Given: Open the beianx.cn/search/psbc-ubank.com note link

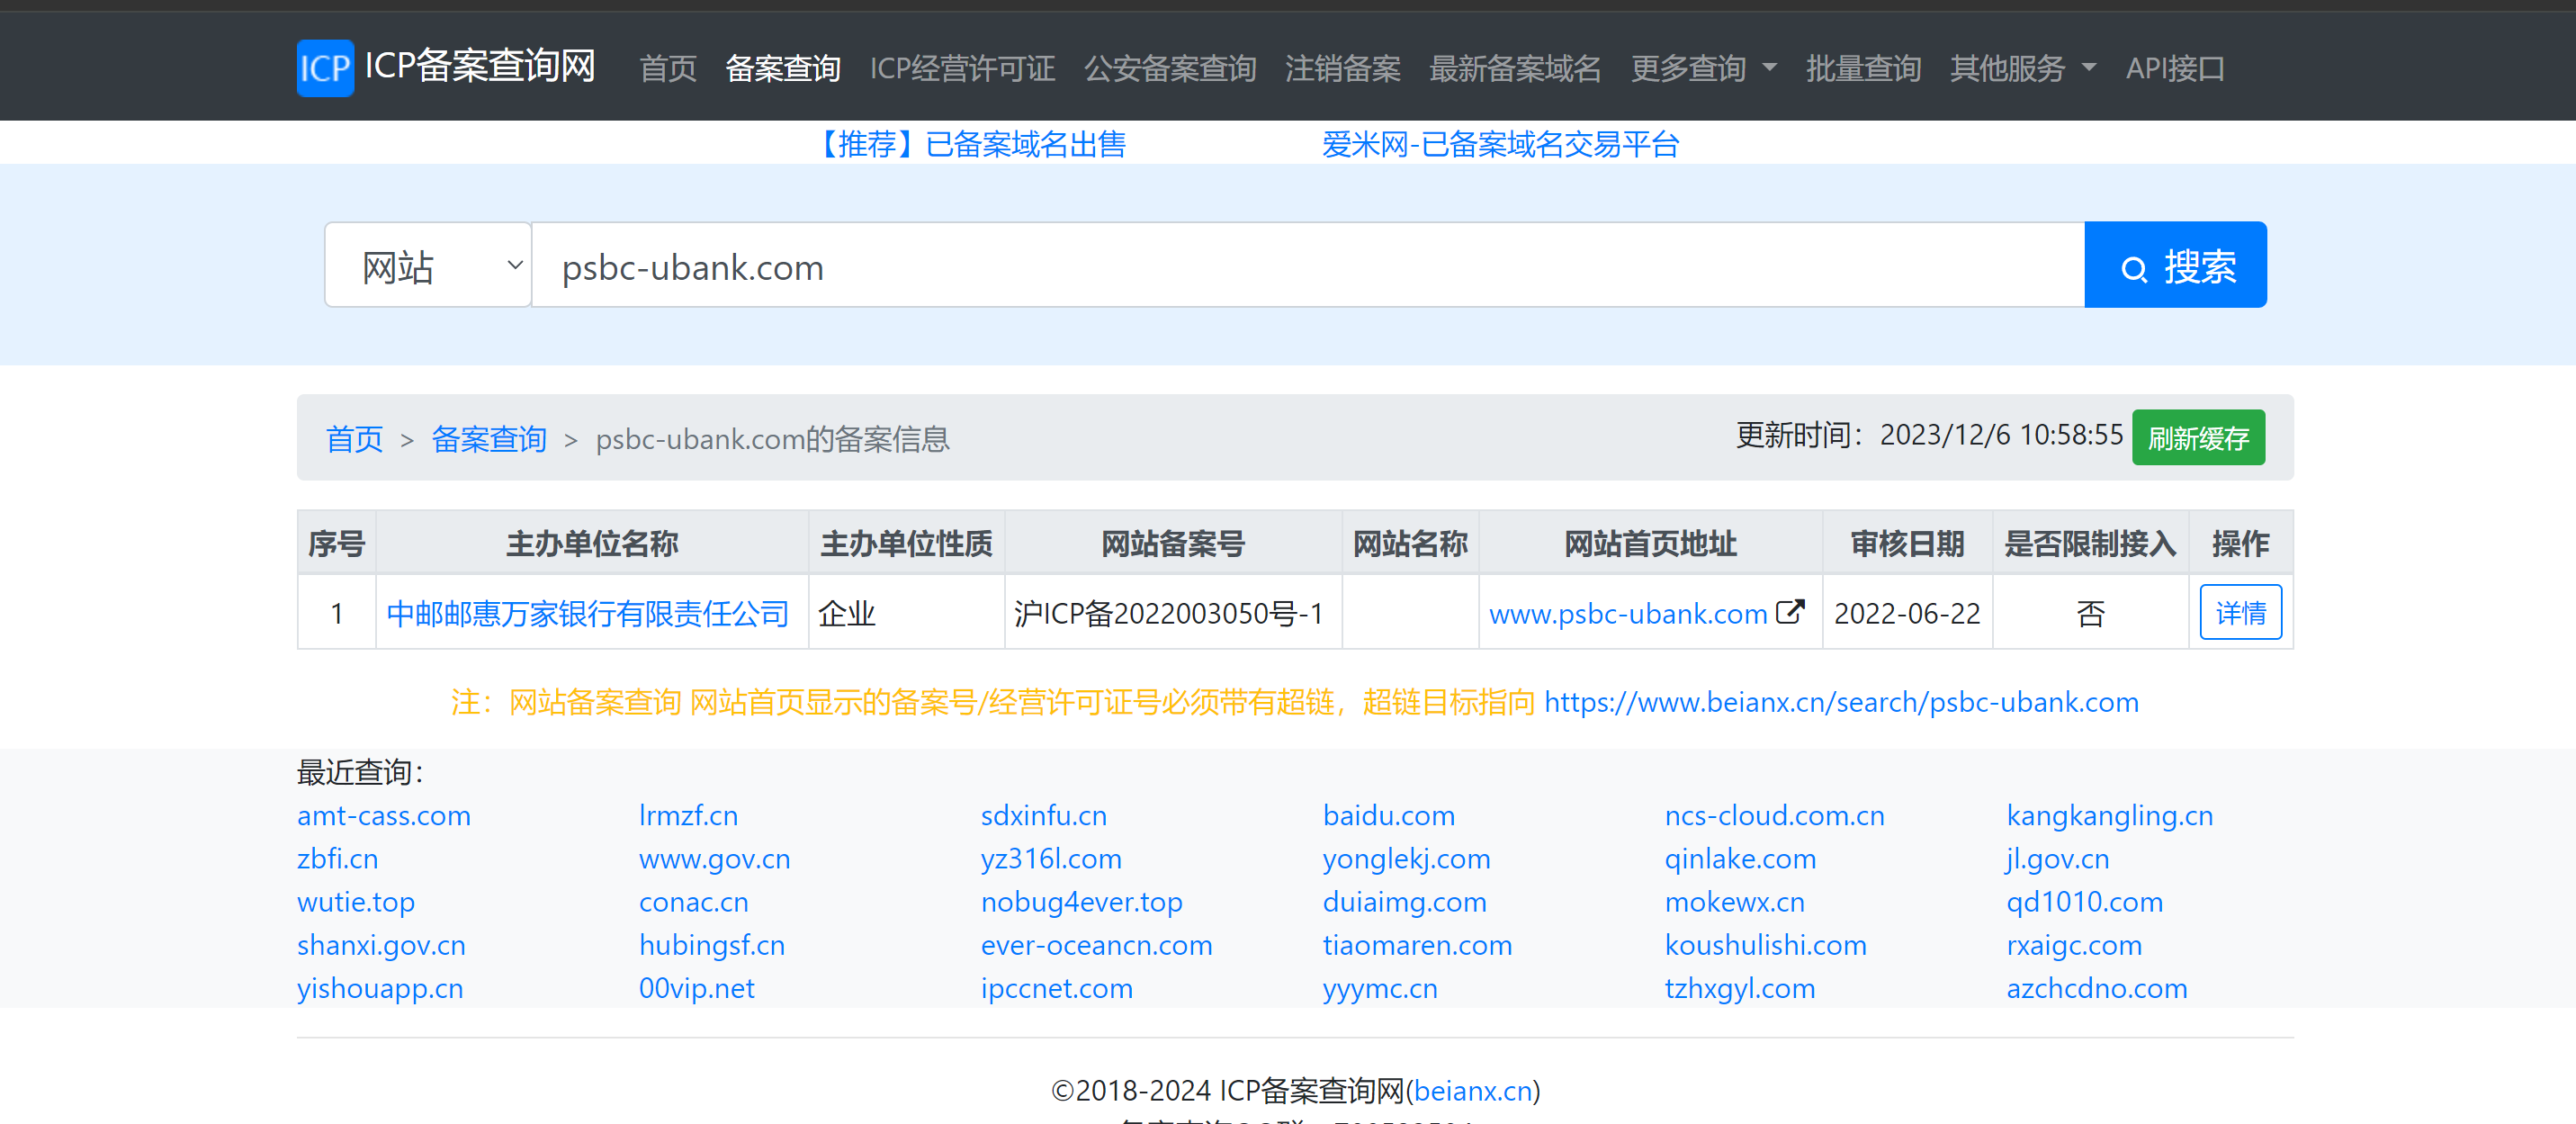Looking at the screenshot, I should 1840,702.
